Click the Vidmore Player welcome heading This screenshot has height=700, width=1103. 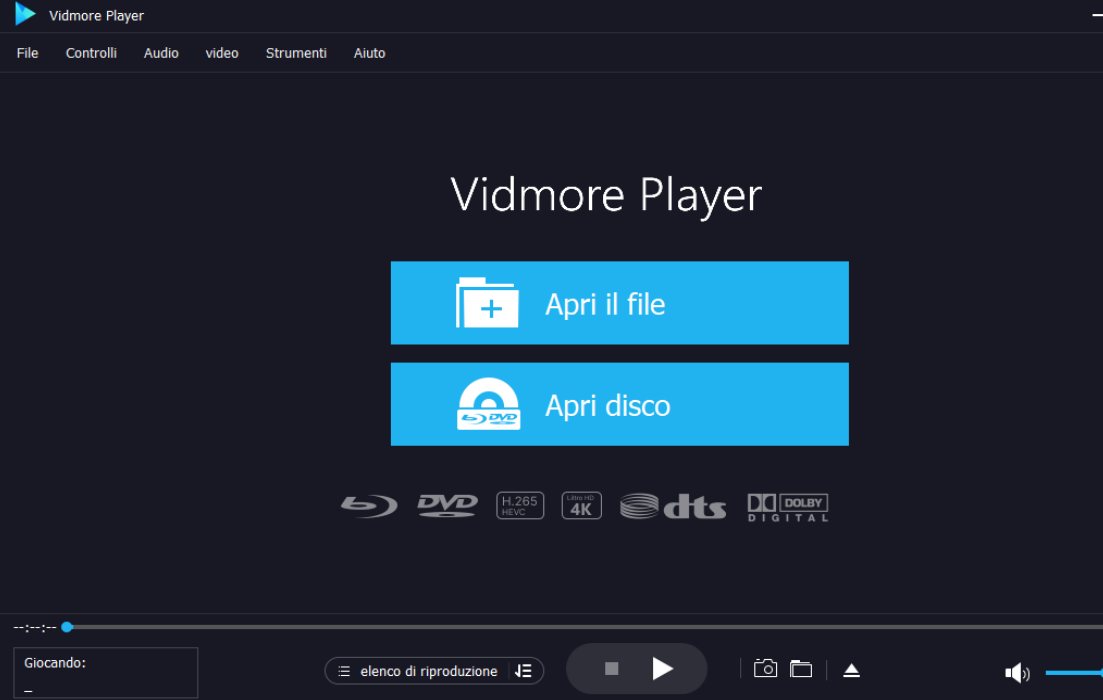(606, 195)
